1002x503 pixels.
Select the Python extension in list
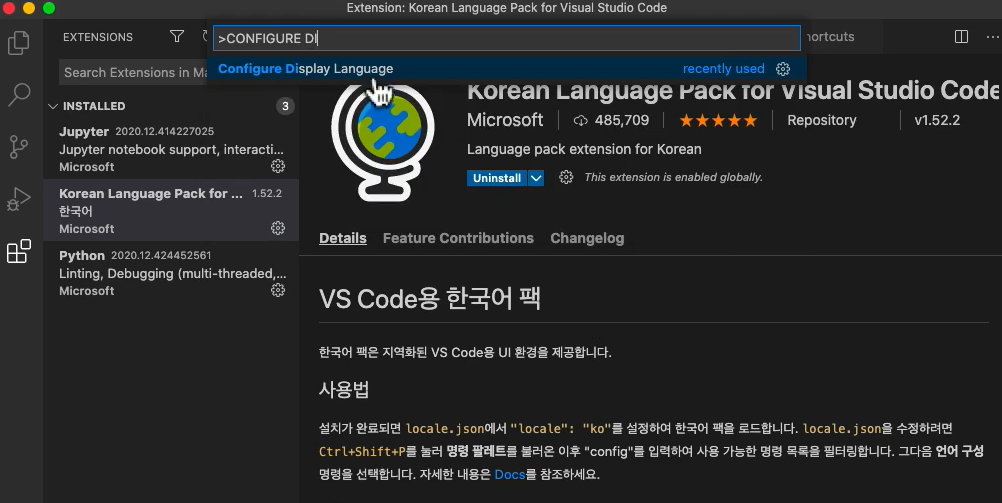click(171, 272)
